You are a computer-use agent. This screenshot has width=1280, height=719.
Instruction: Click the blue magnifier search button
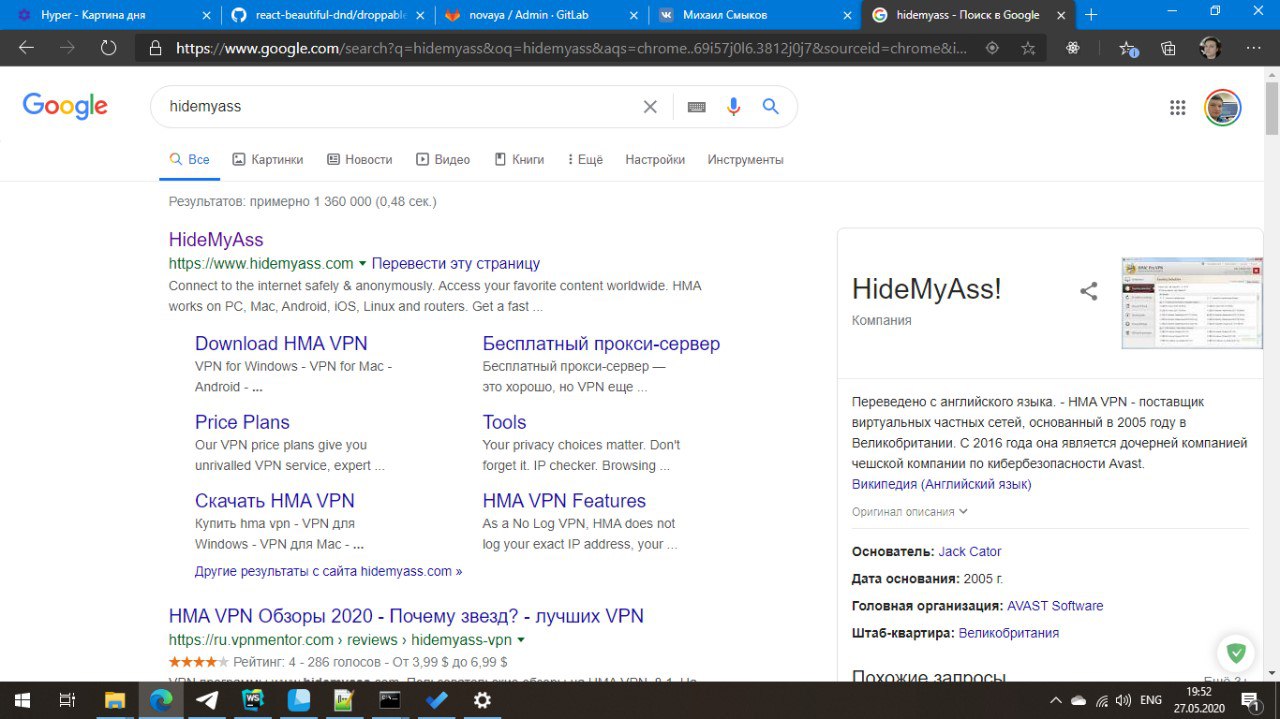771,107
